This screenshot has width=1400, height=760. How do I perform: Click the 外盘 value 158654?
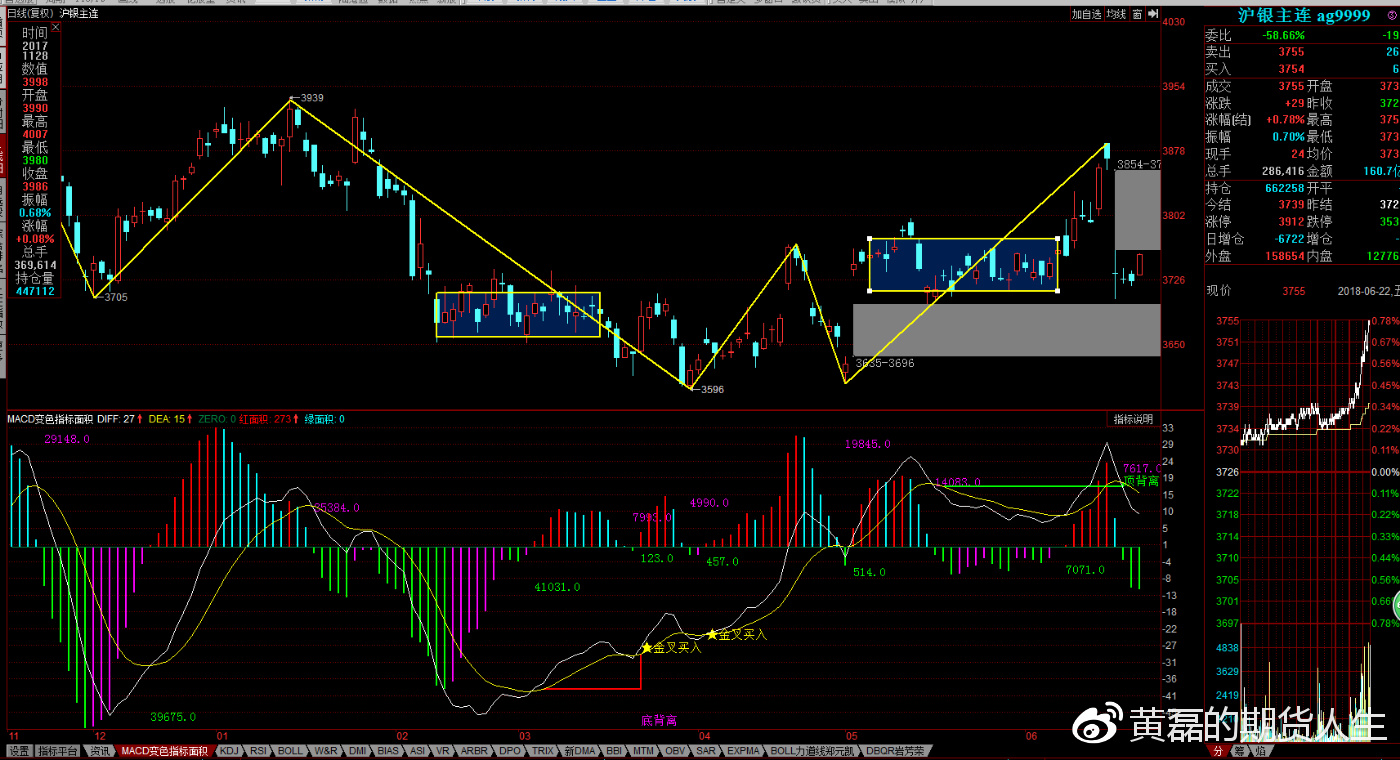pos(1284,256)
